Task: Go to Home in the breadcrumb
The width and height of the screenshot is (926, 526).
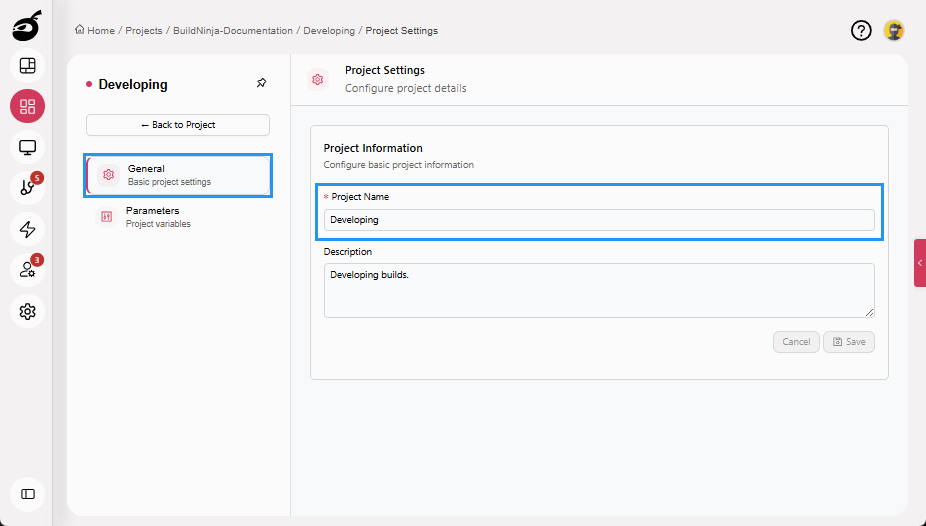Action: (x=101, y=31)
